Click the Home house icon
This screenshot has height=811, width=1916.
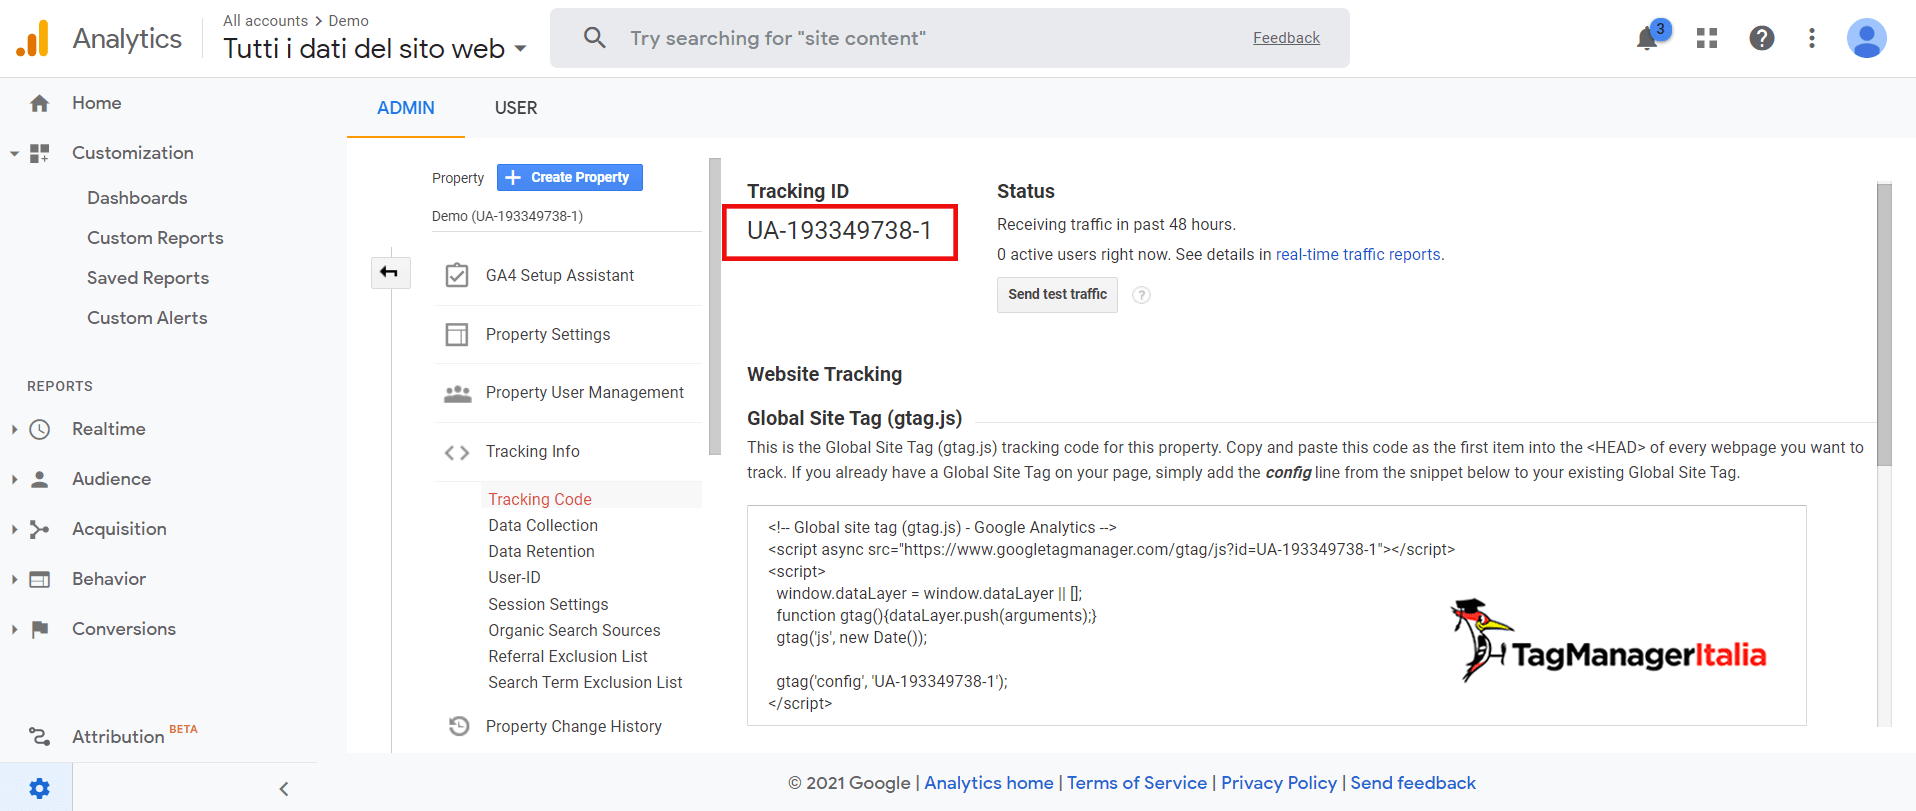click(x=40, y=103)
